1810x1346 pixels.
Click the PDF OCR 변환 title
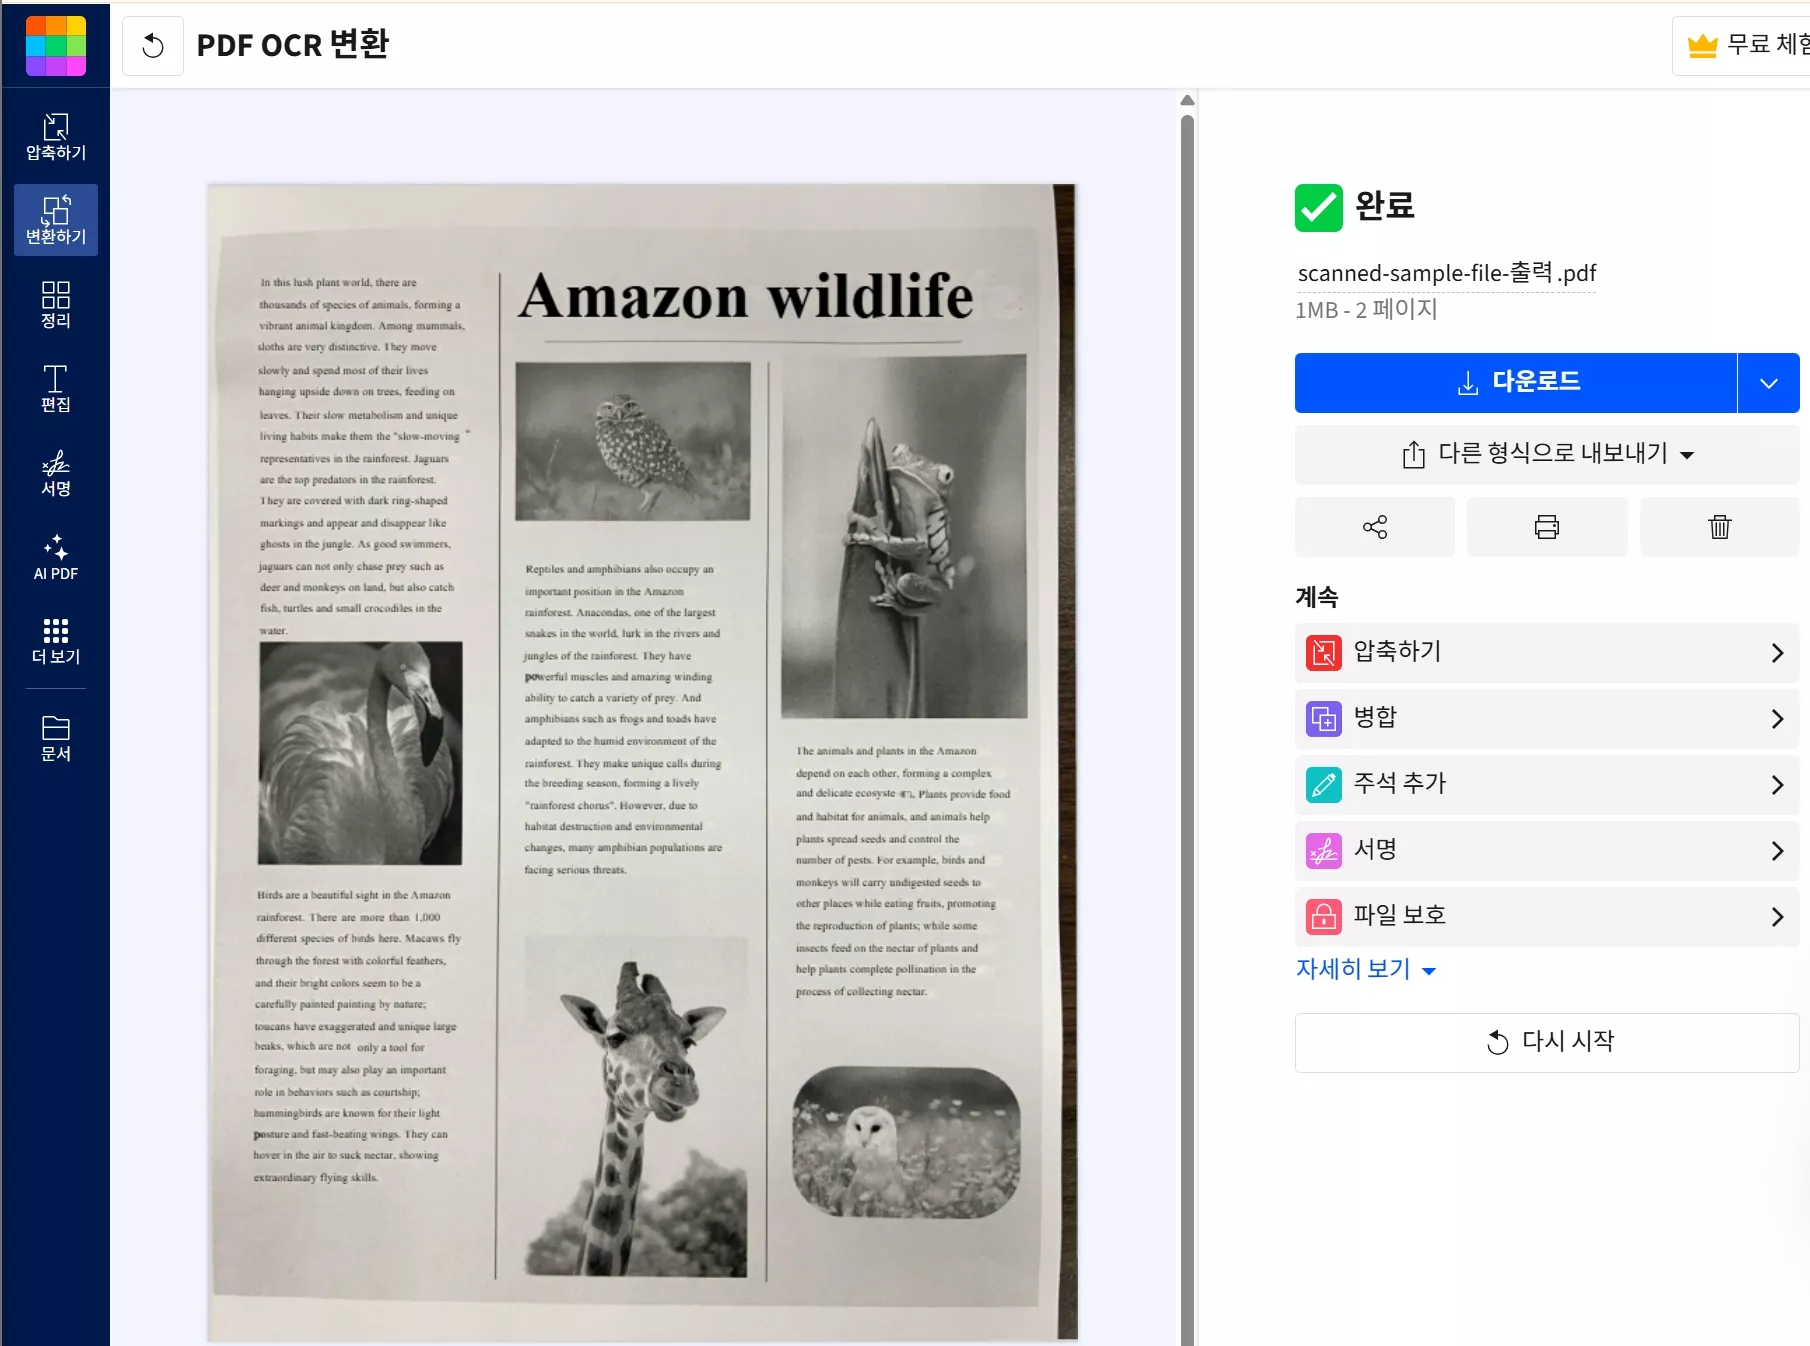coord(292,45)
